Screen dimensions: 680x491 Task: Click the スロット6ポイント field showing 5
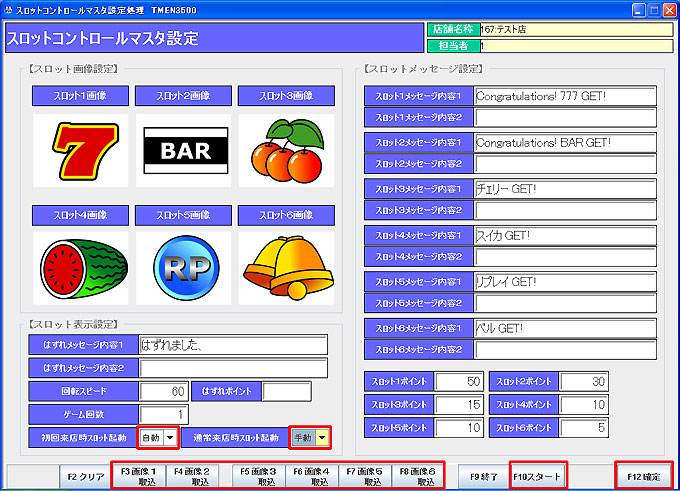tap(584, 428)
